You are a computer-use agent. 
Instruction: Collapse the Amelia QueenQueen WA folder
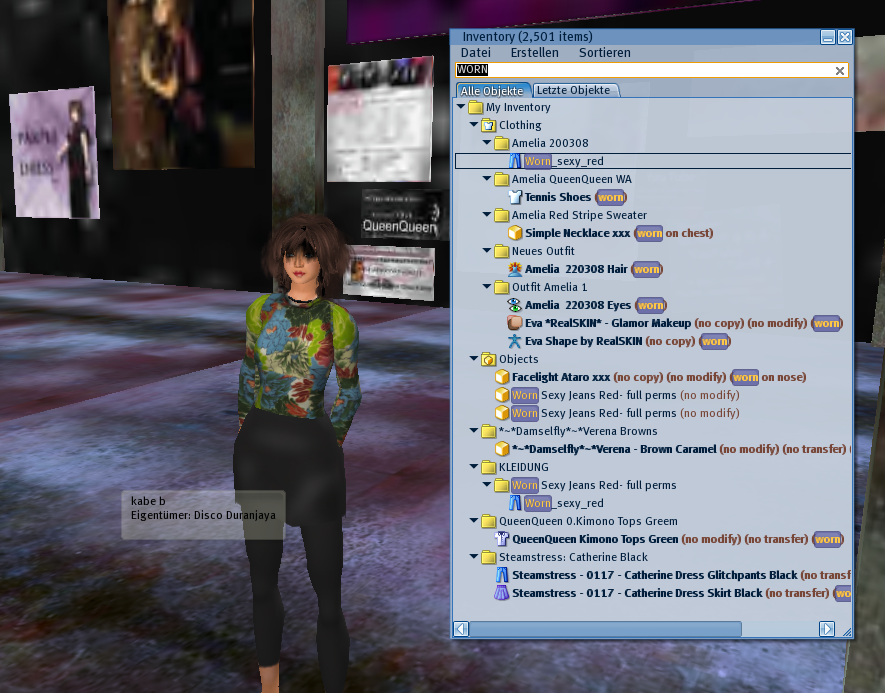(x=487, y=178)
